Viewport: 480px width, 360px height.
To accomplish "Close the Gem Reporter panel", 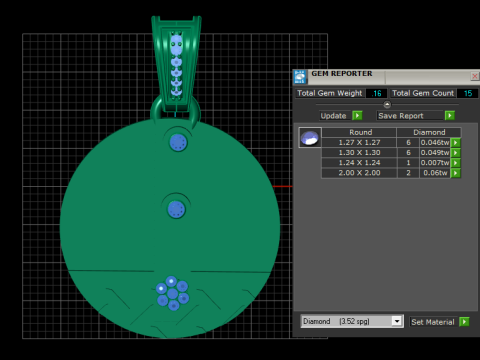I will [x=475, y=76].
